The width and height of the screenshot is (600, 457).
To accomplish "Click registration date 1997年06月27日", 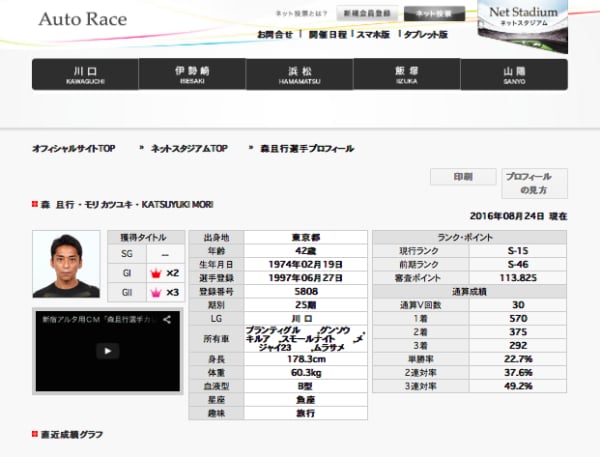I will point(306,278).
